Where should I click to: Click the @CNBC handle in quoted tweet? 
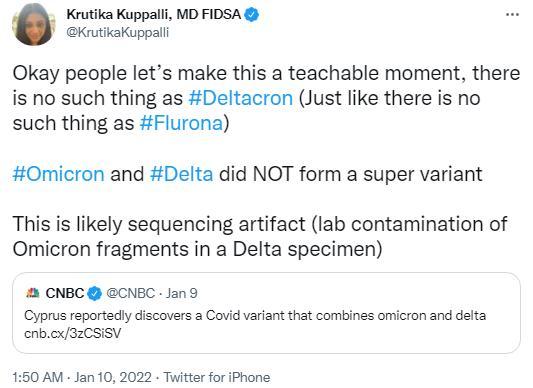click(131, 293)
